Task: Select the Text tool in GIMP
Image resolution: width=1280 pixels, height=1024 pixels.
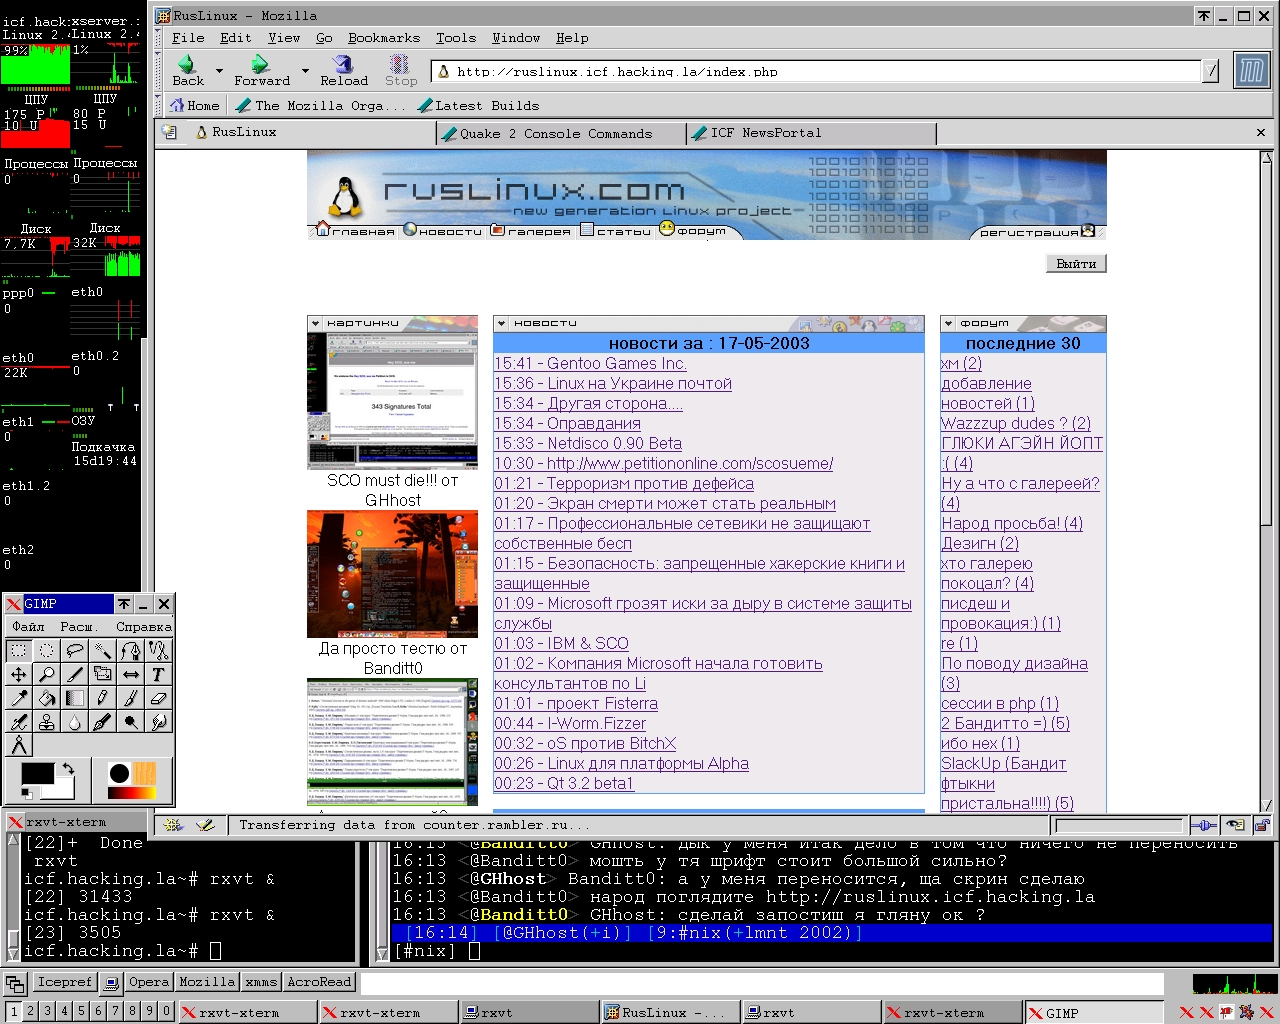Action: click(159, 675)
